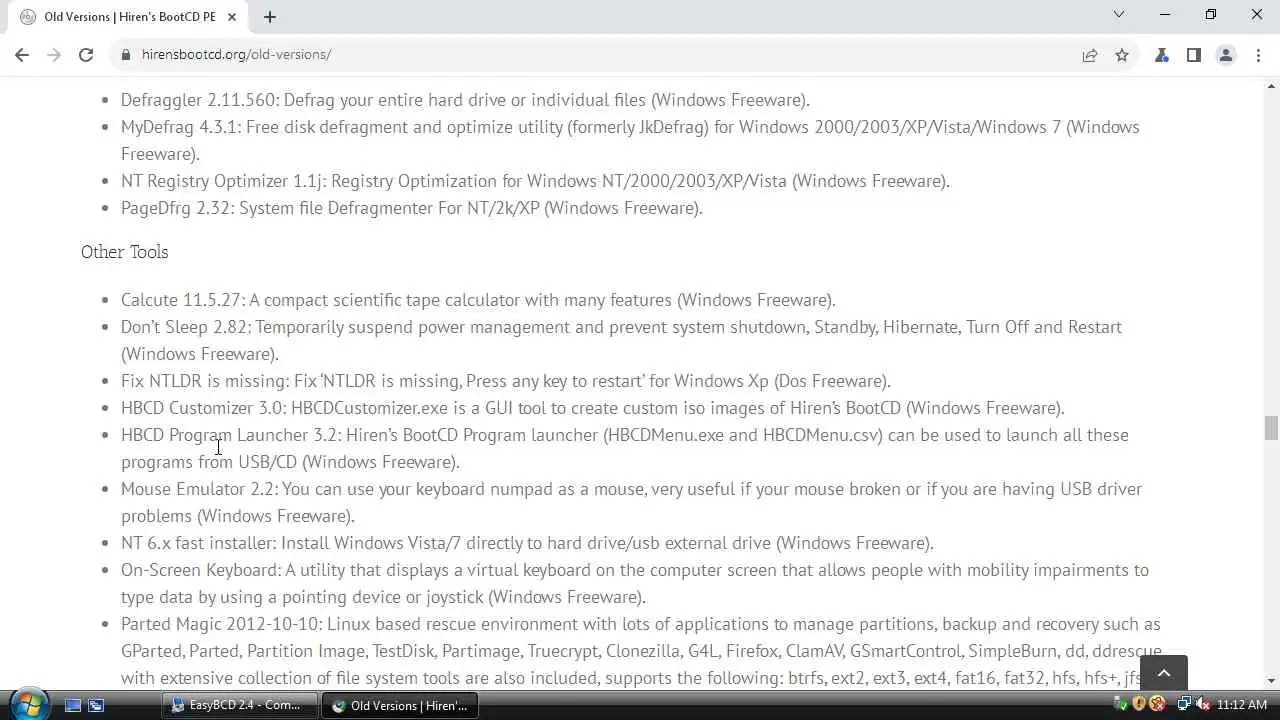
Task: Click the forward navigation arrow
Action: [54, 55]
